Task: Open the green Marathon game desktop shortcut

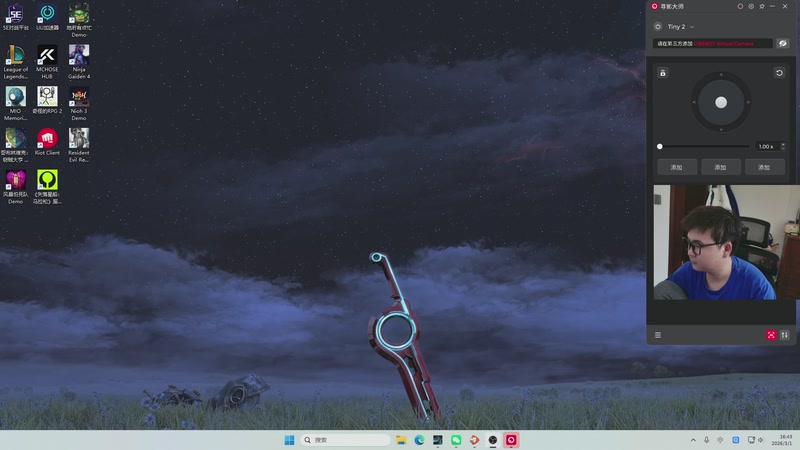Action: 47,187
